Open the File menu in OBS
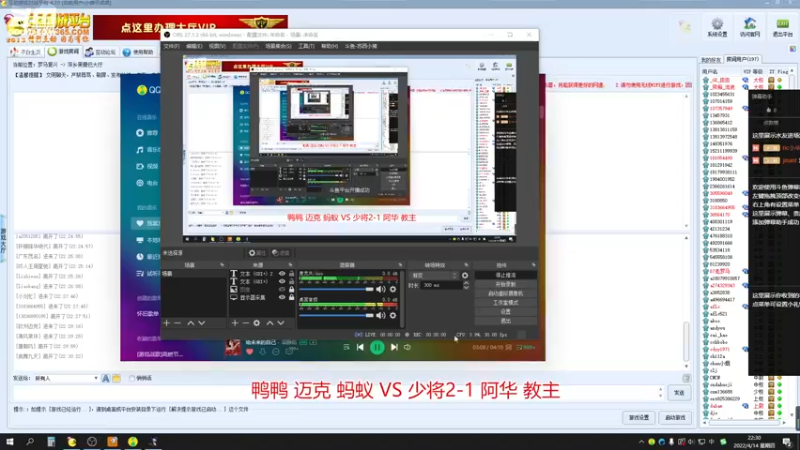This screenshot has height=450, width=800. 171,46
